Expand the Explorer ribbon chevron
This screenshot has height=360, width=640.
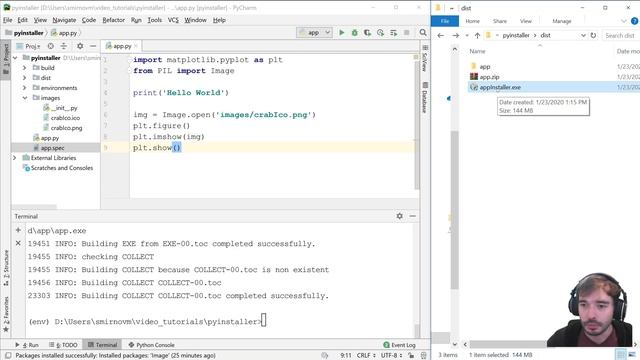click(624, 21)
